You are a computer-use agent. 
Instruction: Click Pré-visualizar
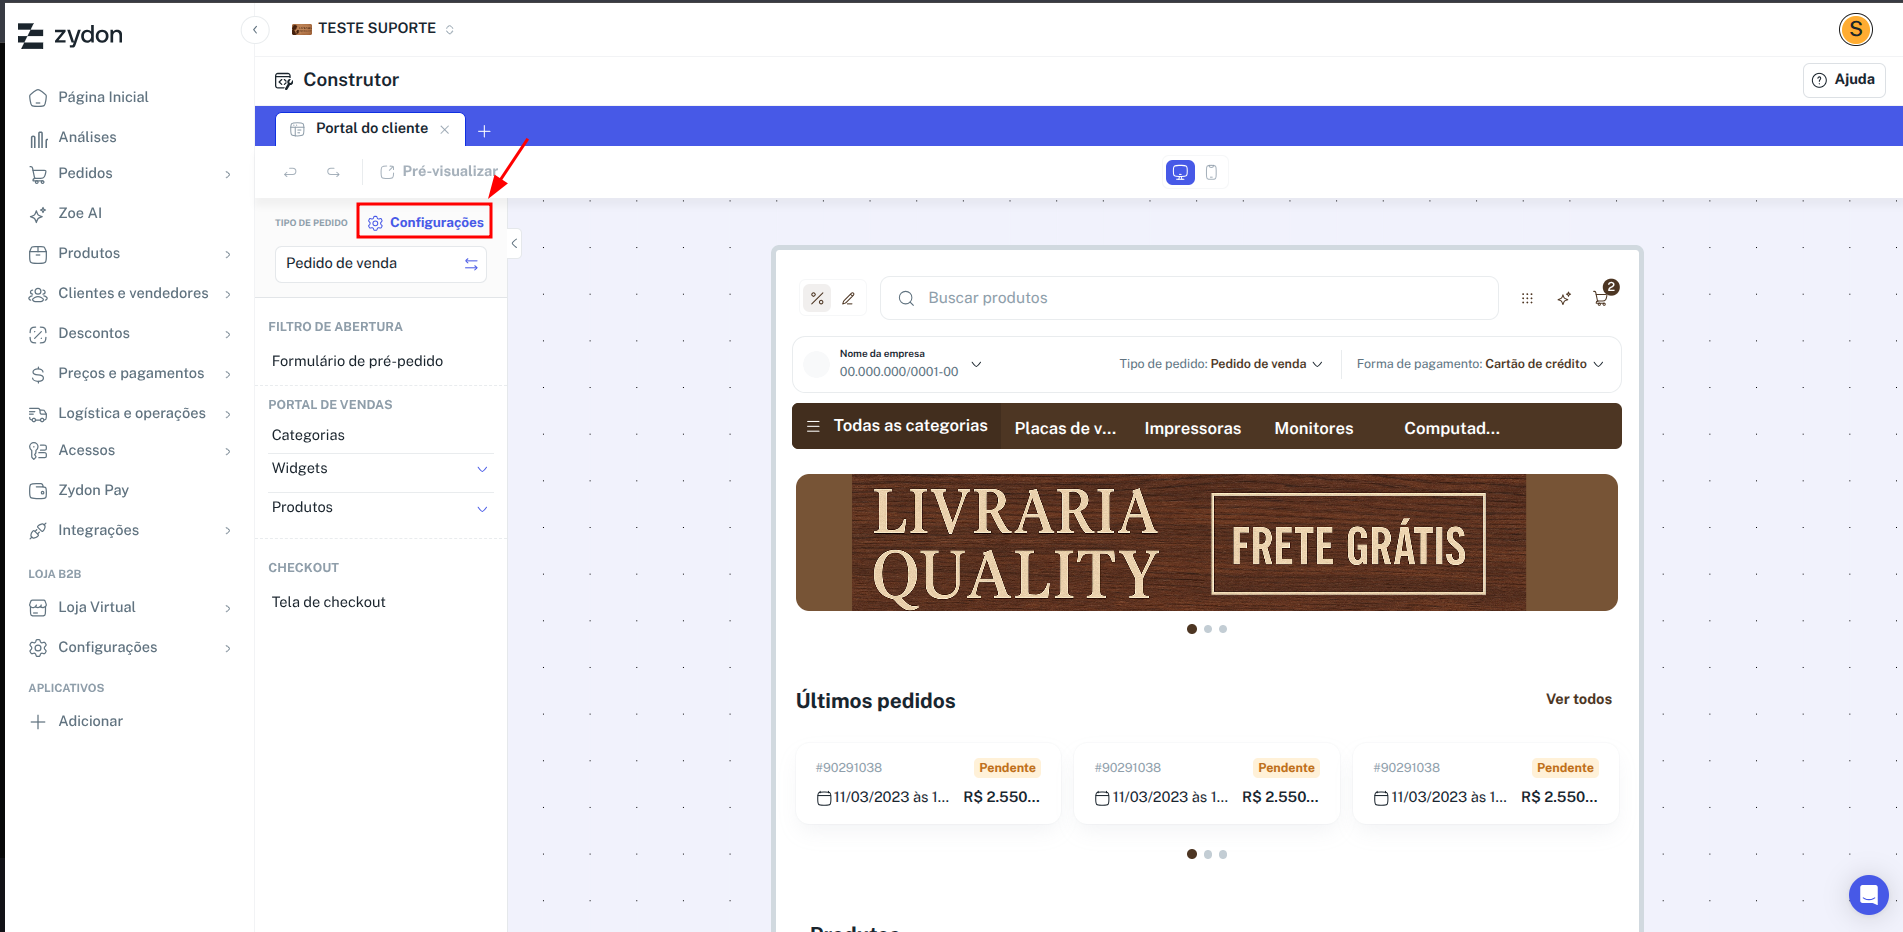[x=438, y=172]
